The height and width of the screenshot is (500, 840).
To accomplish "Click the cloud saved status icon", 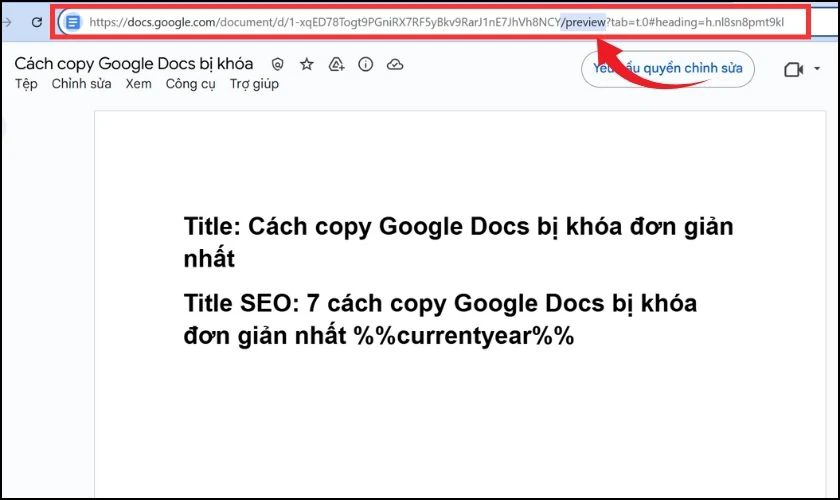I will (x=395, y=64).
